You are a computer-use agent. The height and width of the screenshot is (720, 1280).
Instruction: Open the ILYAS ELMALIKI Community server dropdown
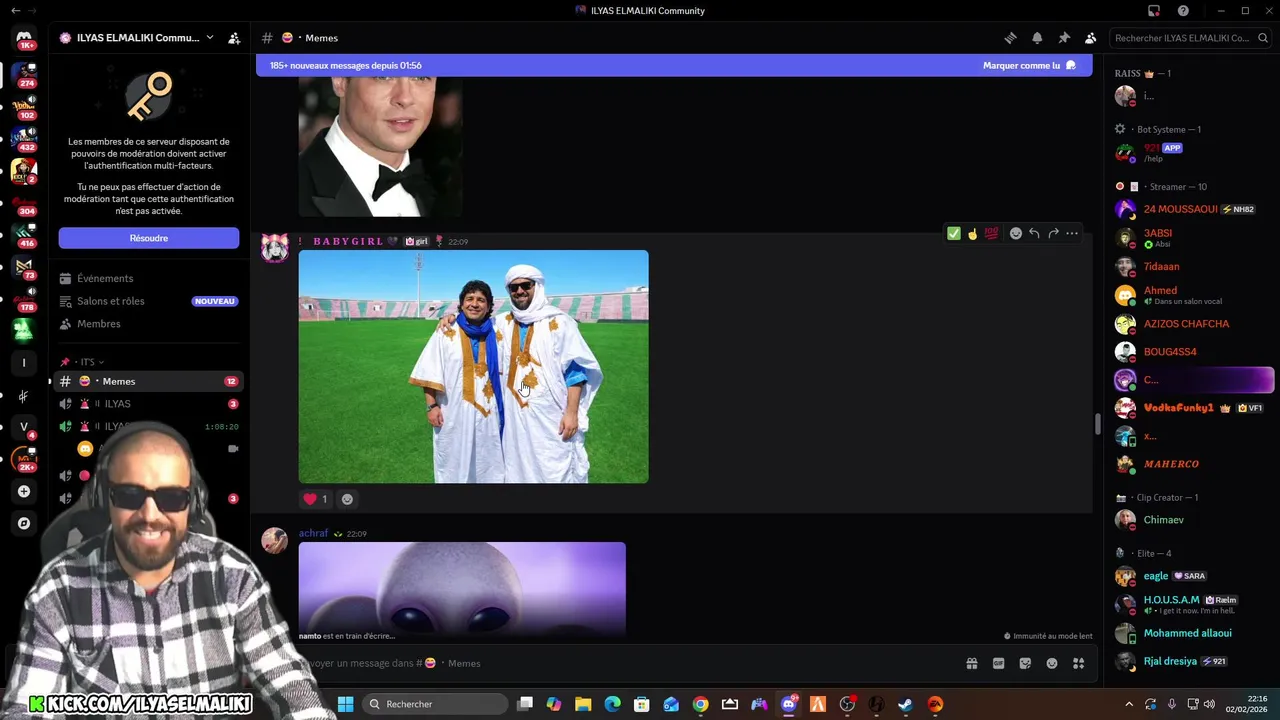(x=137, y=38)
